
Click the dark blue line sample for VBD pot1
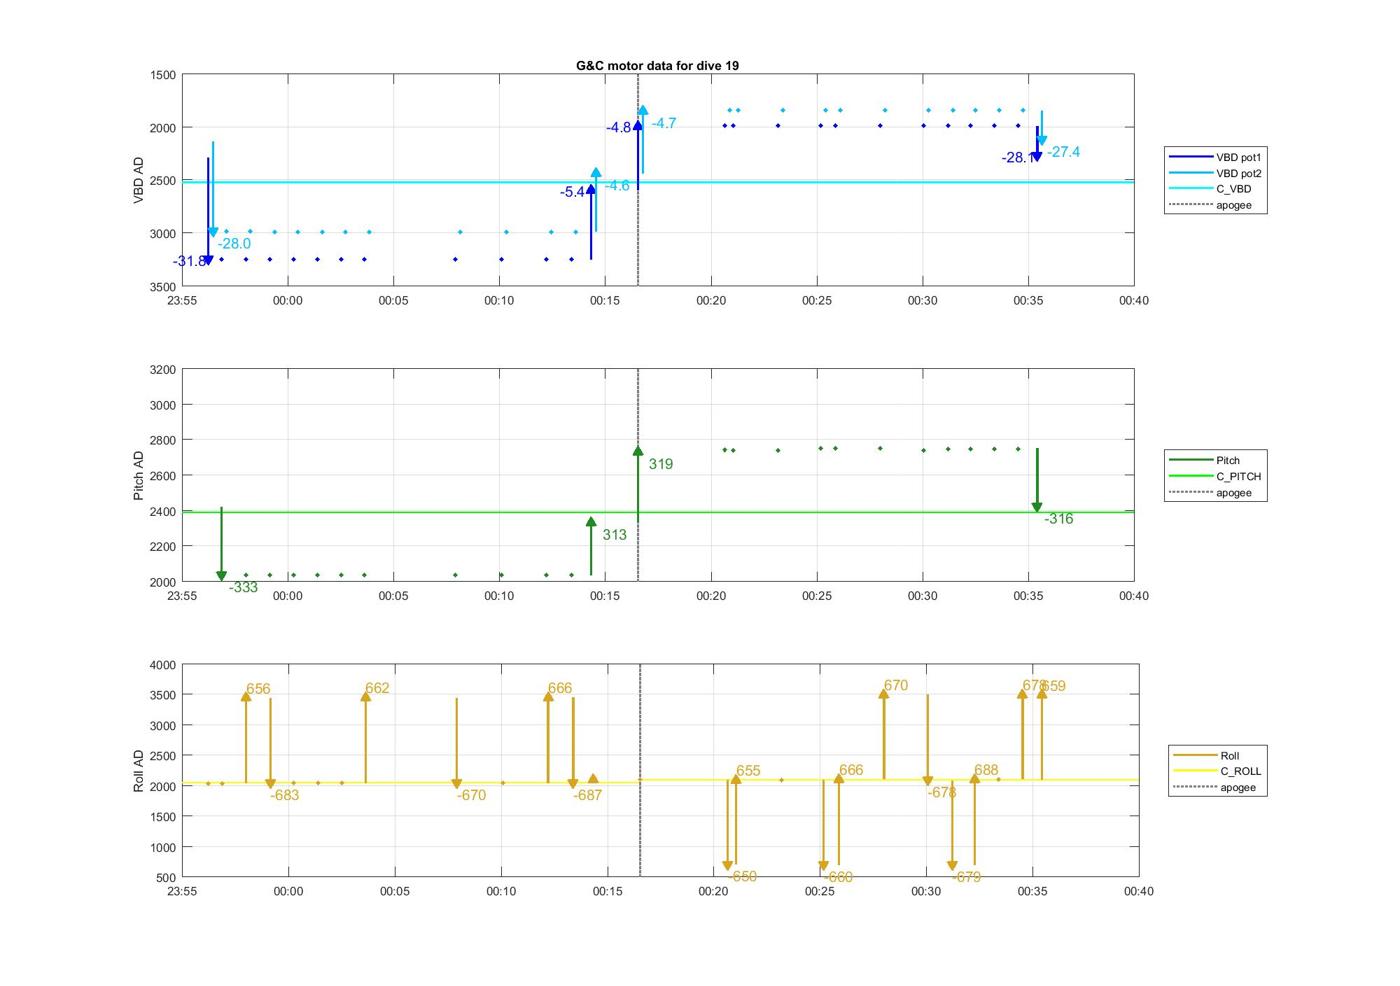(x=1190, y=157)
